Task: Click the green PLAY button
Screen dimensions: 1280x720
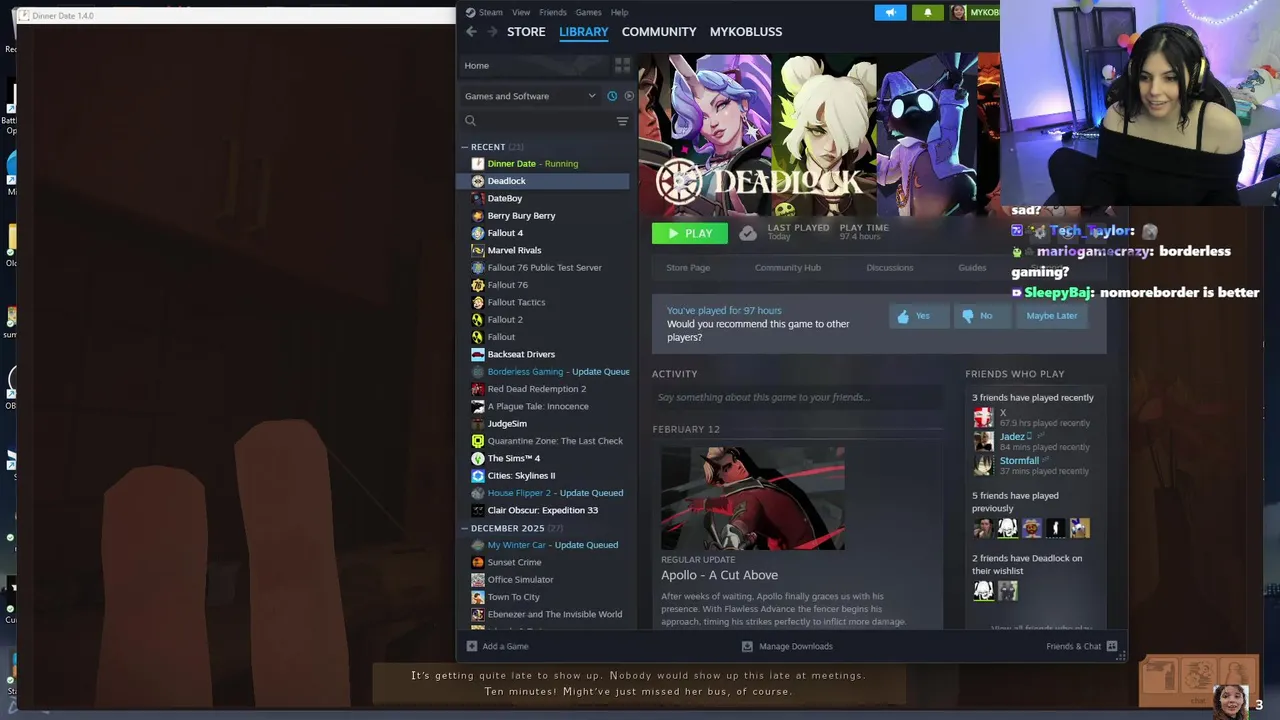Action: click(x=690, y=233)
